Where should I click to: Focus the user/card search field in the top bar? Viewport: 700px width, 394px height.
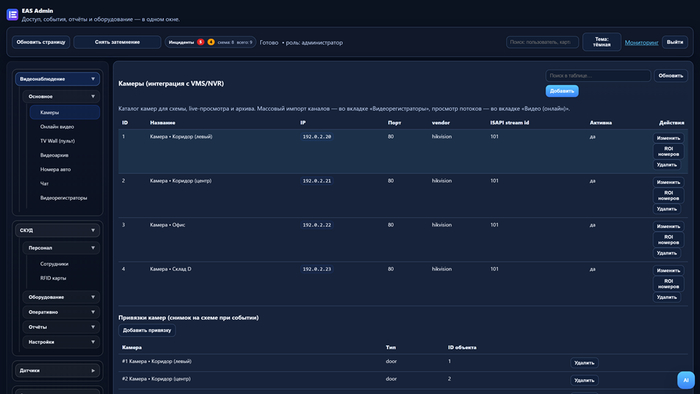pos(542,42)
